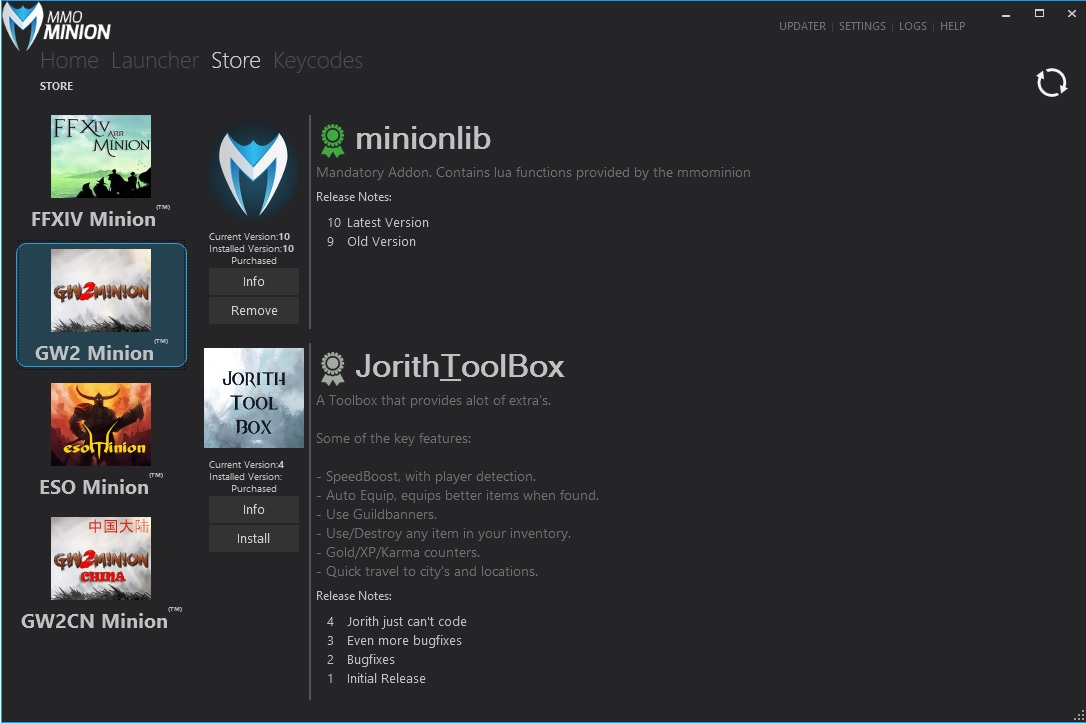View LOGS from the top bar

(912, 26)
